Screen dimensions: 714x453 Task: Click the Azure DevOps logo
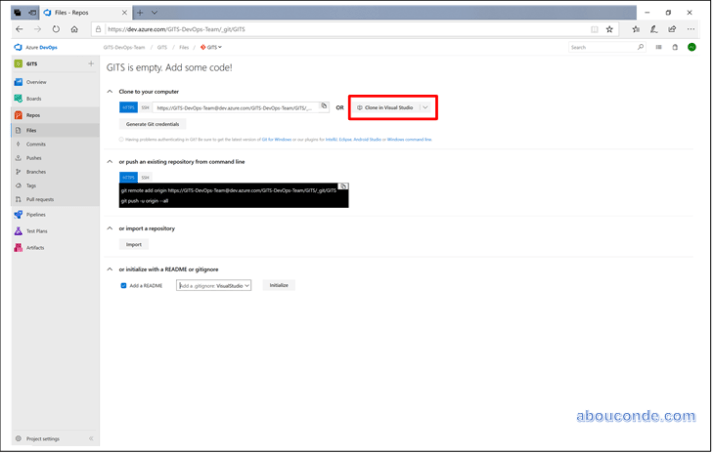point(35,47)
